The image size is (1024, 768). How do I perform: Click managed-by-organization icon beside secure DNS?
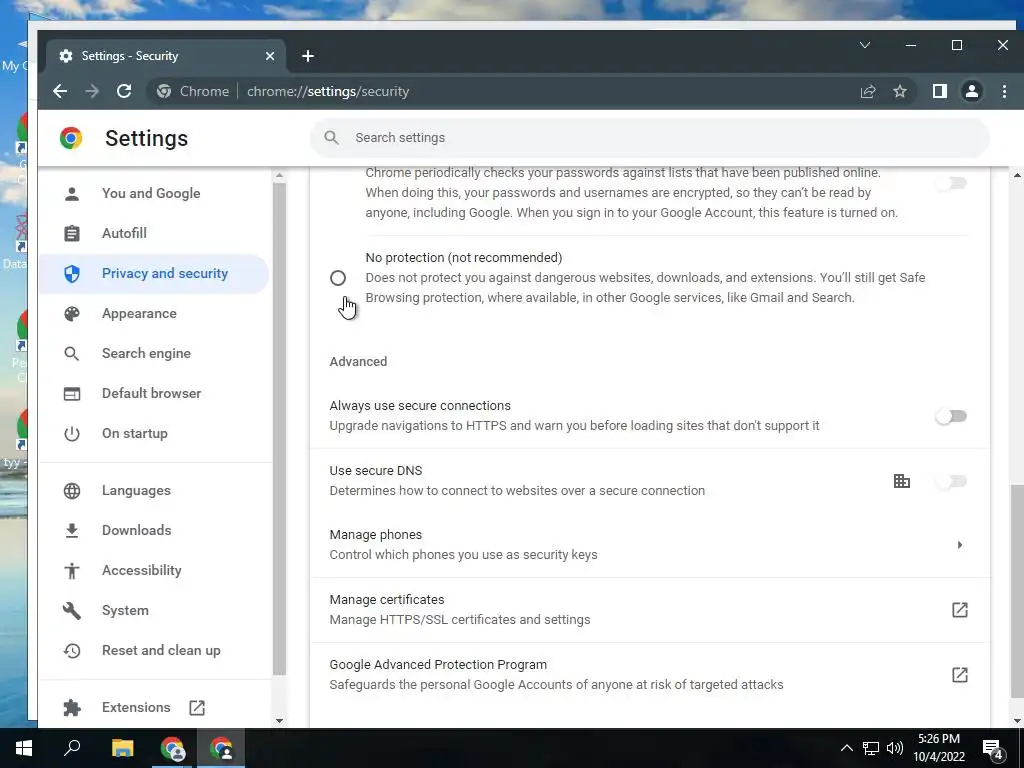[x=902, y=481]
